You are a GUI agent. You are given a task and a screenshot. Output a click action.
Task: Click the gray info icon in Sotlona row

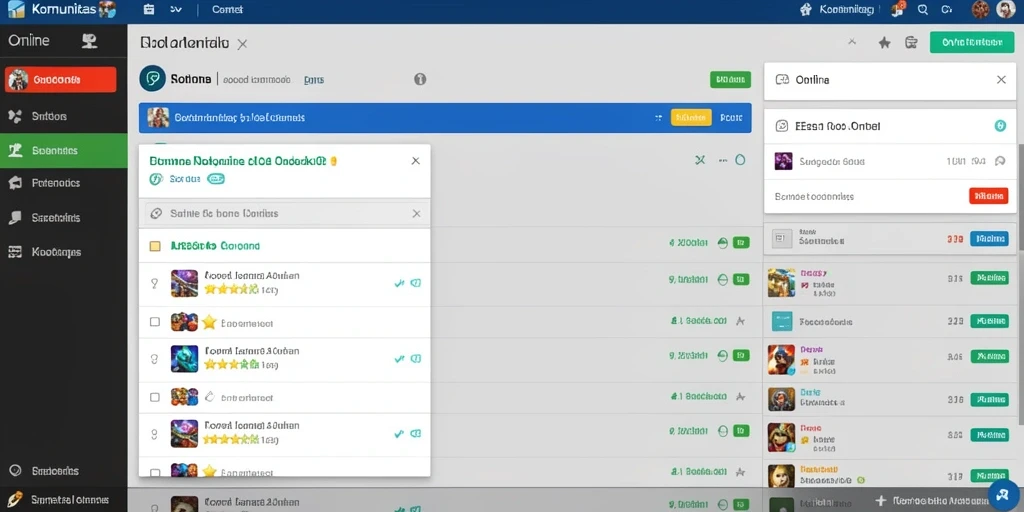click(420, 79)
